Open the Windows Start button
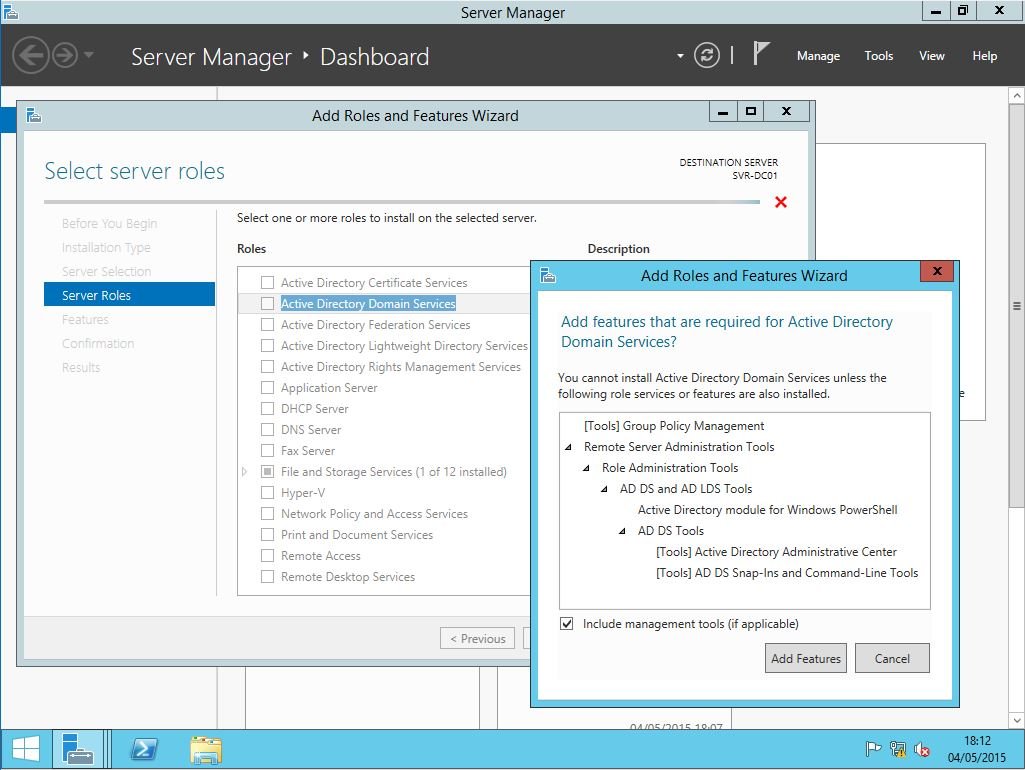 tap(25, 749)
